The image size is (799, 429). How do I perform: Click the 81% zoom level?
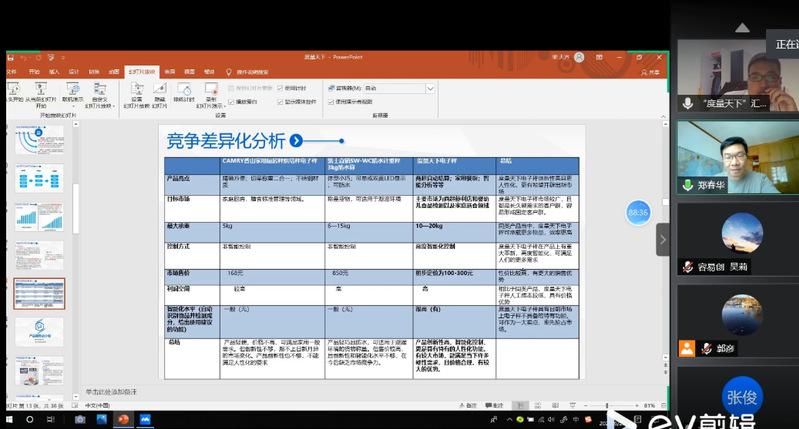(649, 406)
